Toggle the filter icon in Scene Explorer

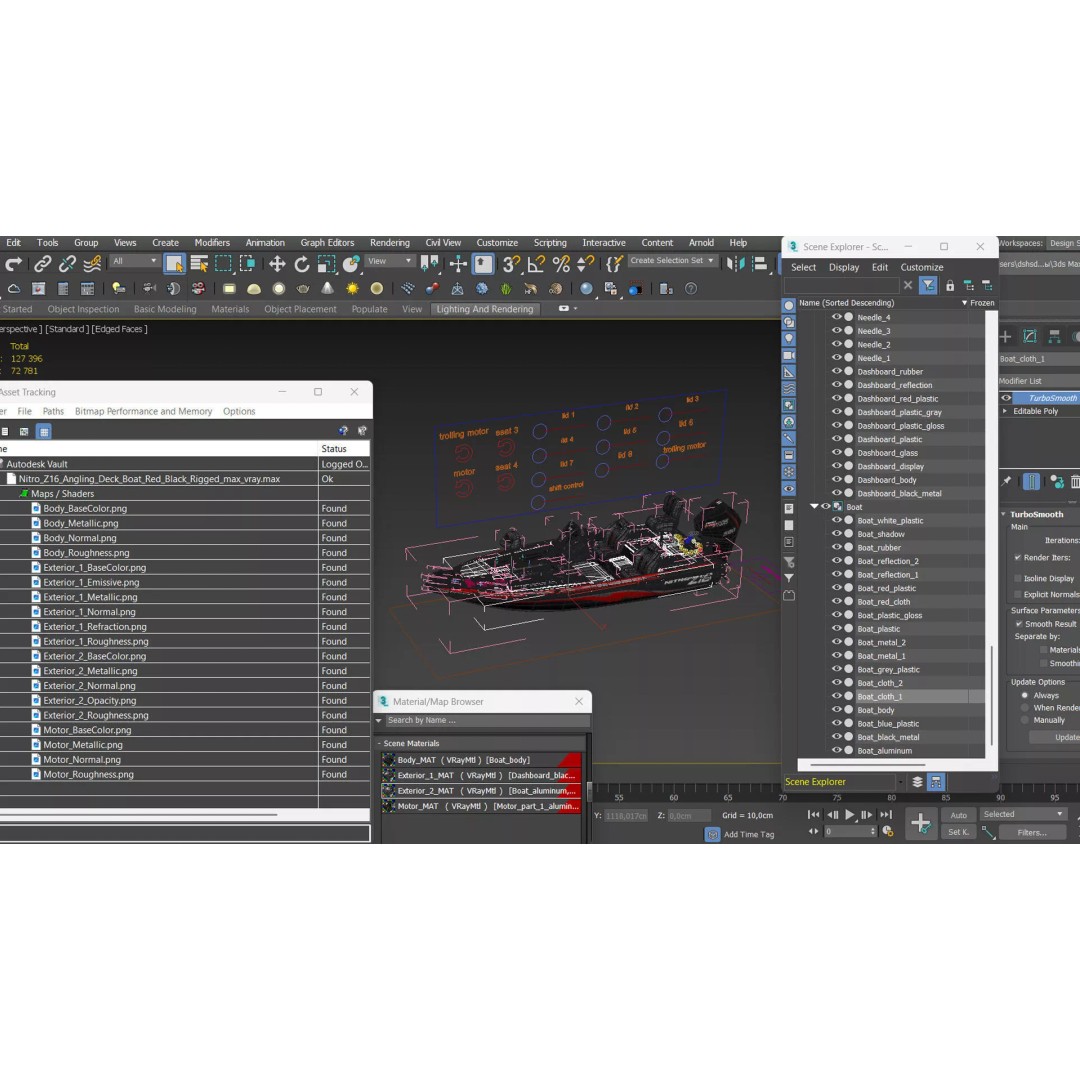(x=928, y=285)
